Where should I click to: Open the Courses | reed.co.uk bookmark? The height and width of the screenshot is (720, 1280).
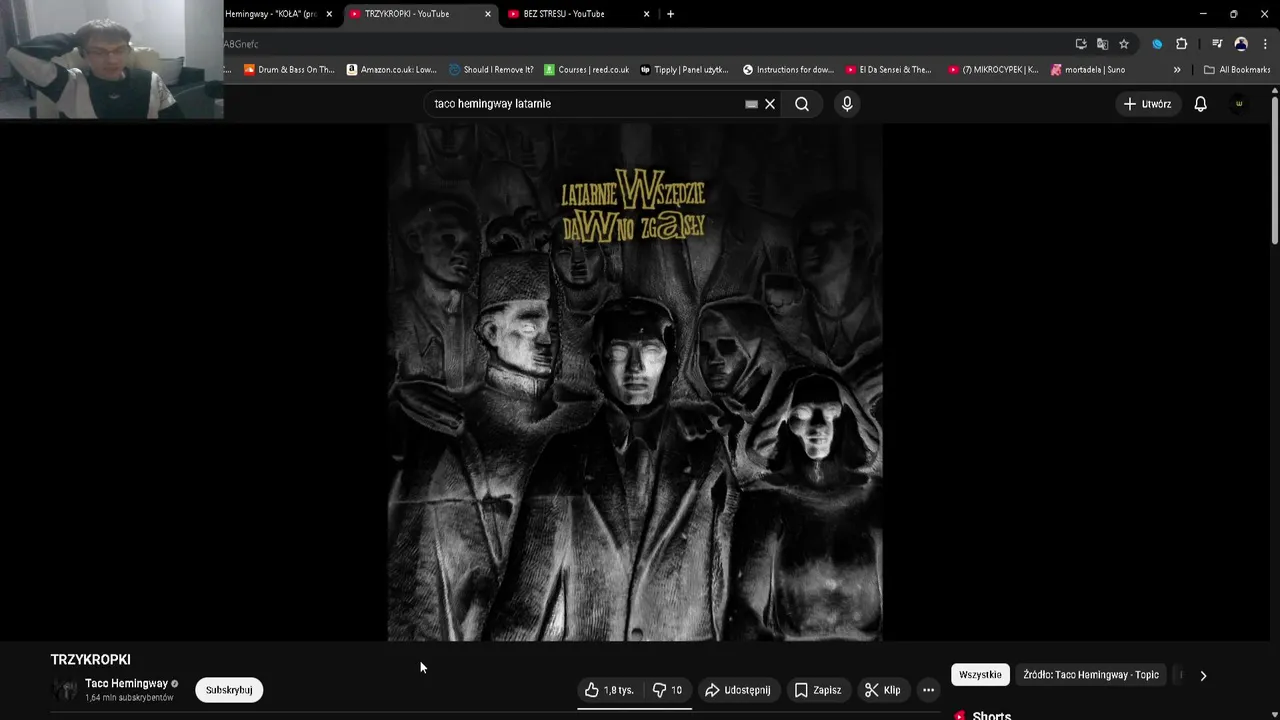[x=587, y=70]
